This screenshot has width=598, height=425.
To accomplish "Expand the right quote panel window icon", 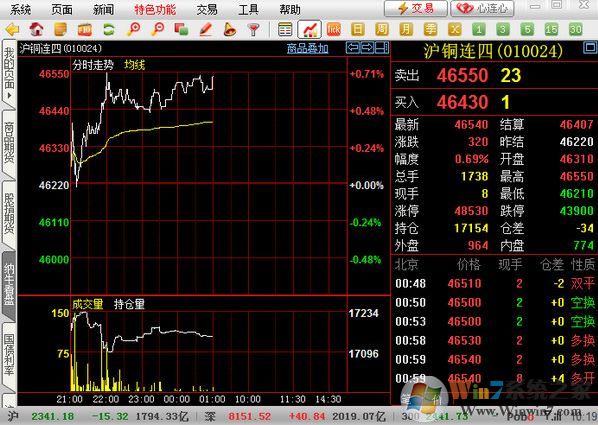I will point(590,48).
